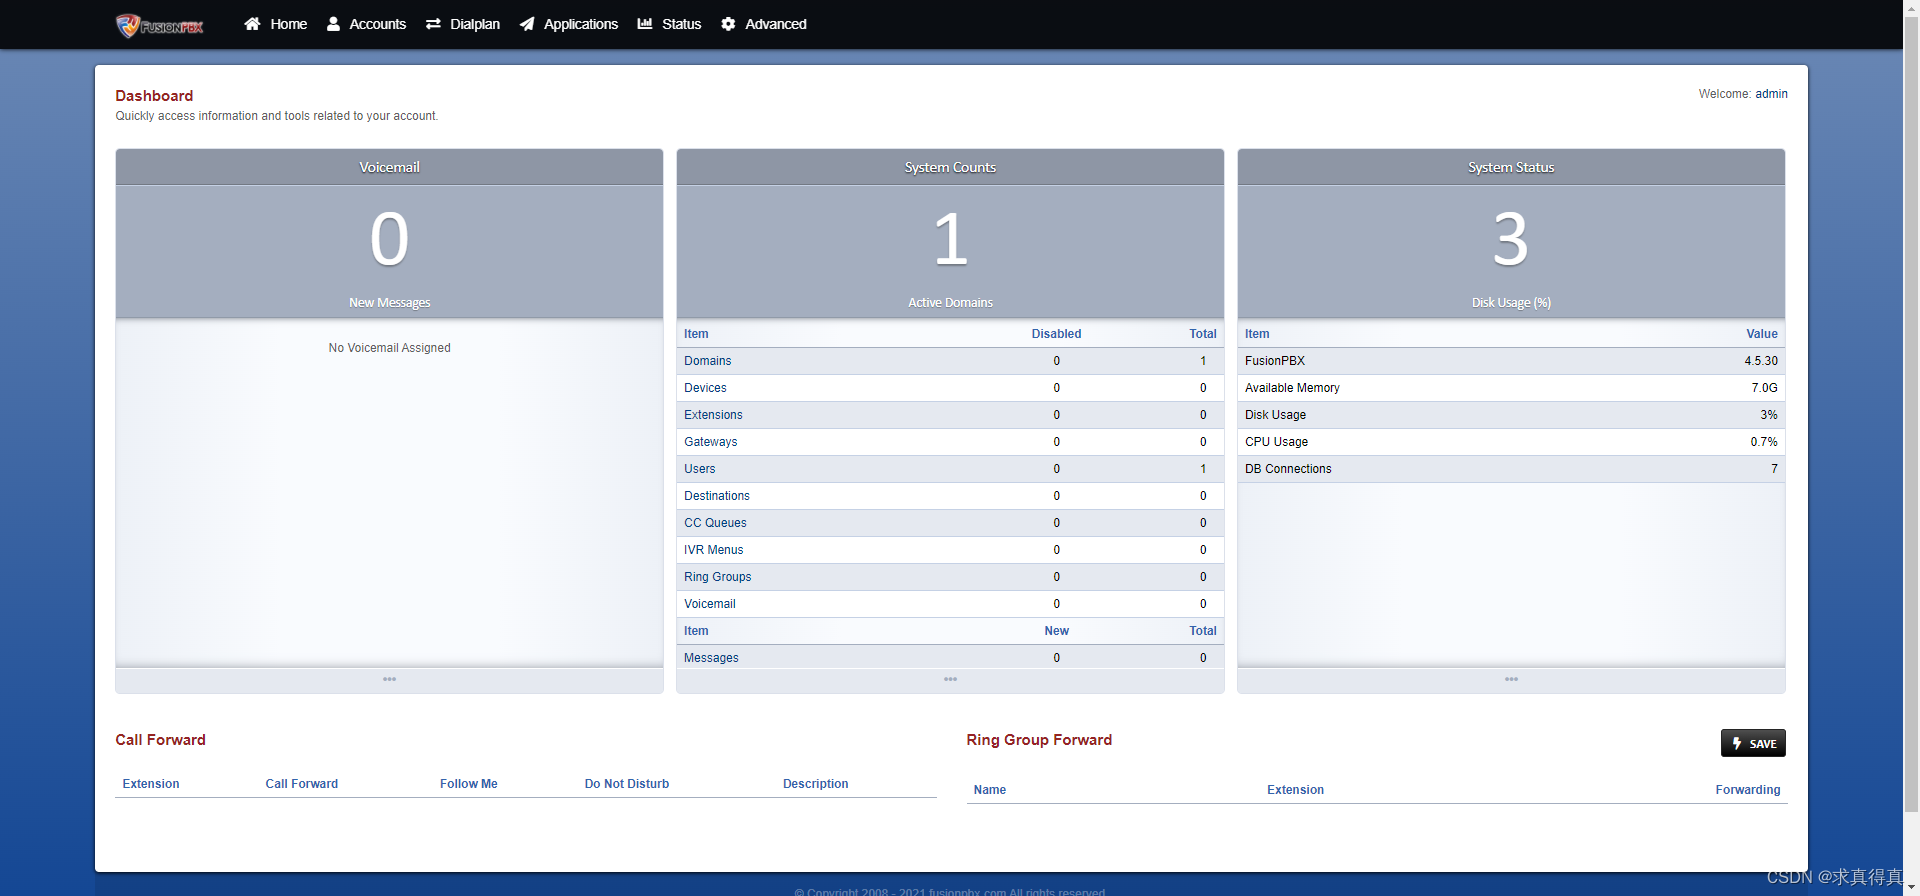
Task: Open the Gateways link
Action: pos(710,442)
